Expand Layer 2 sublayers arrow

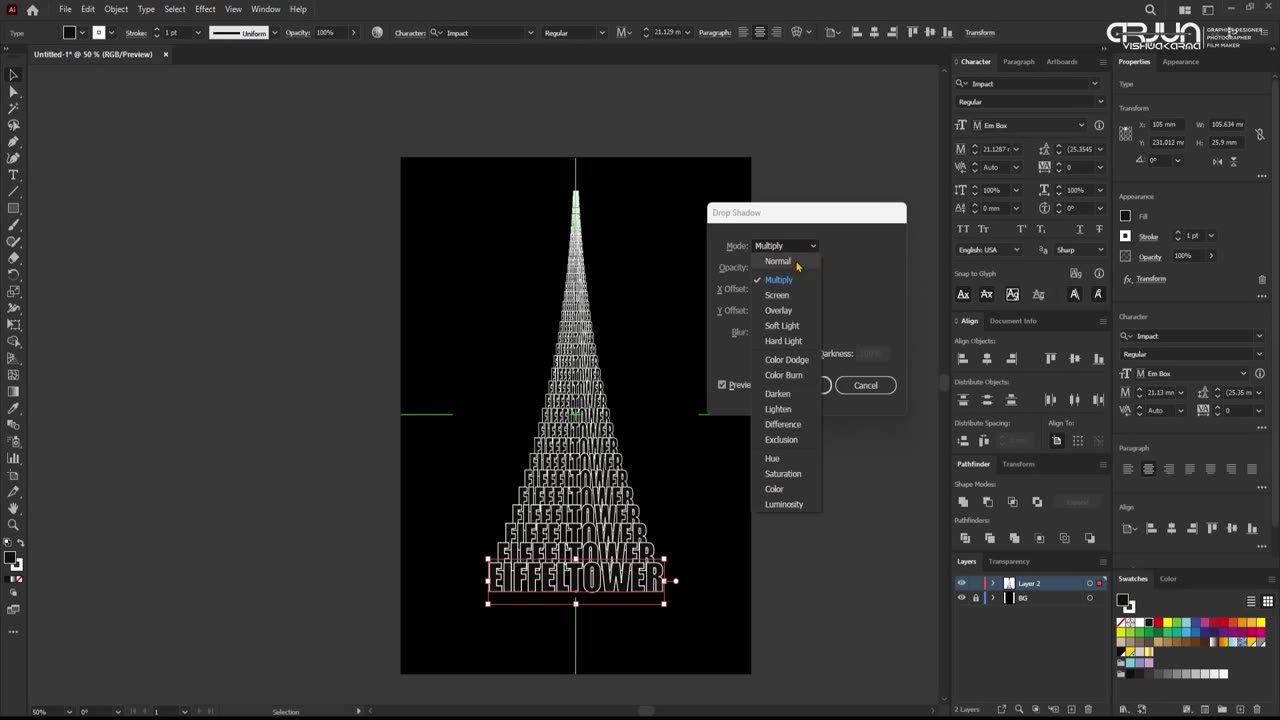[x=992, y=583]
